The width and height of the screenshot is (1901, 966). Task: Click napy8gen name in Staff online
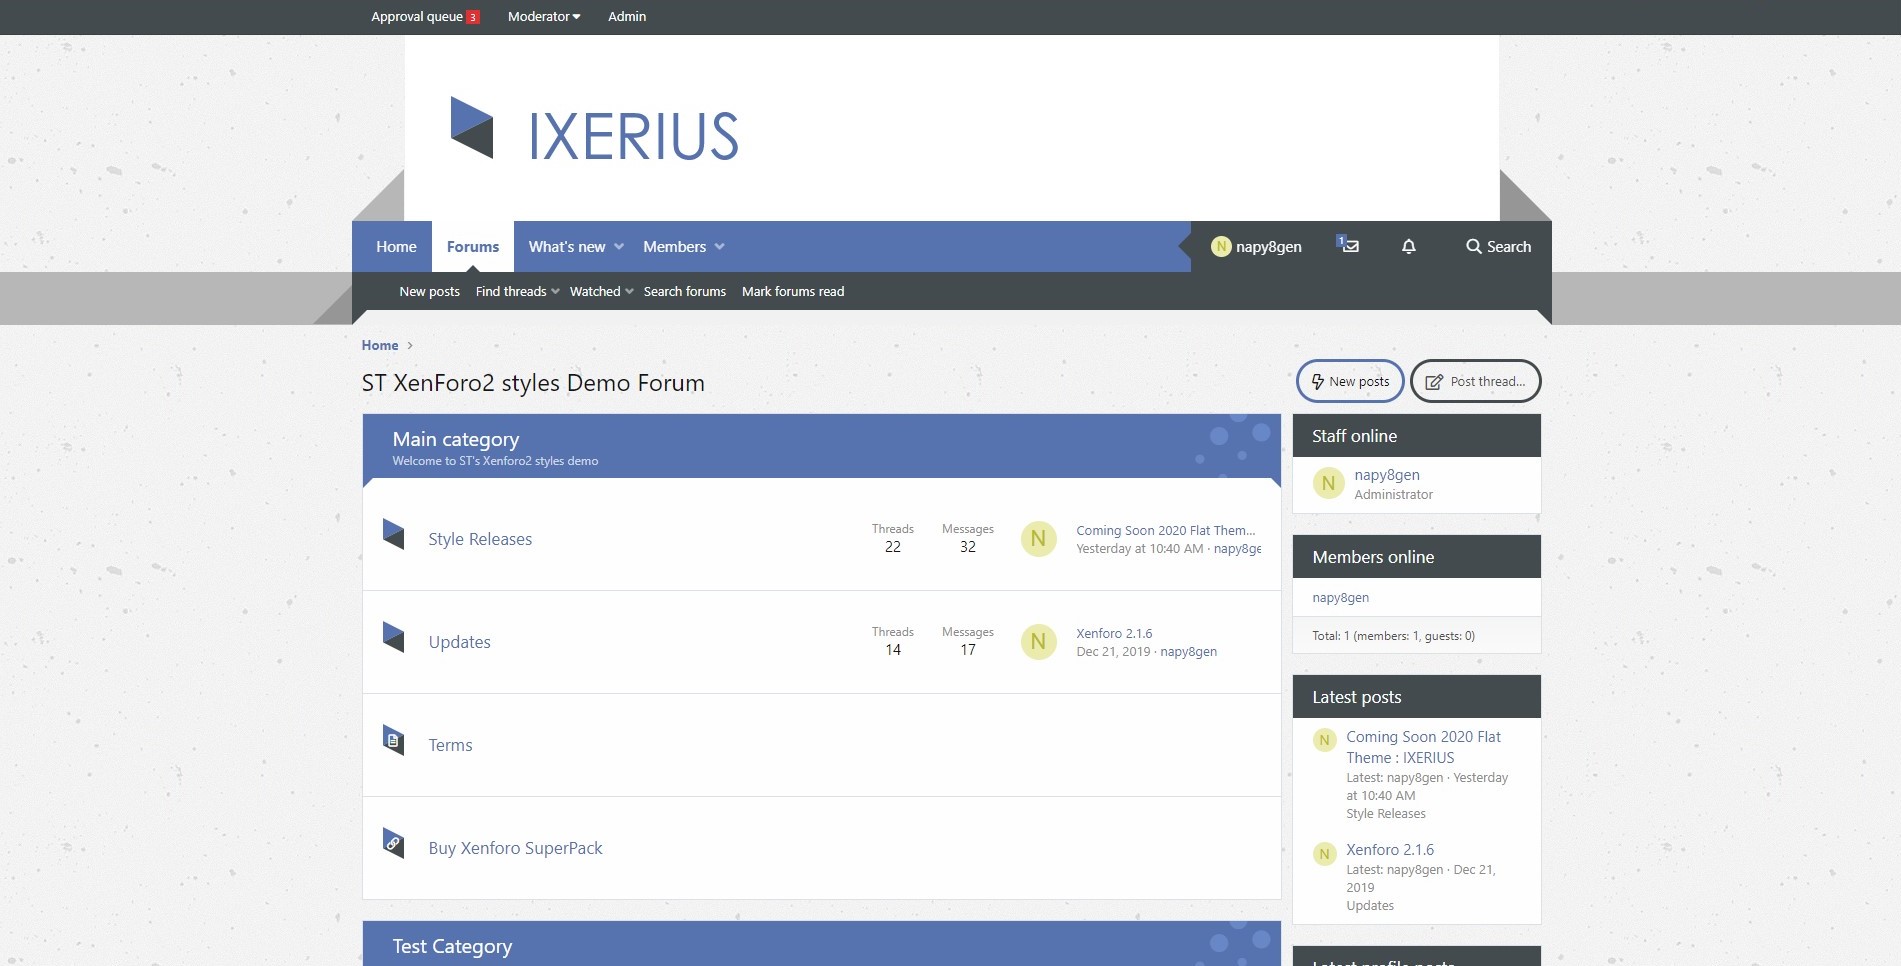(1387, 475)
